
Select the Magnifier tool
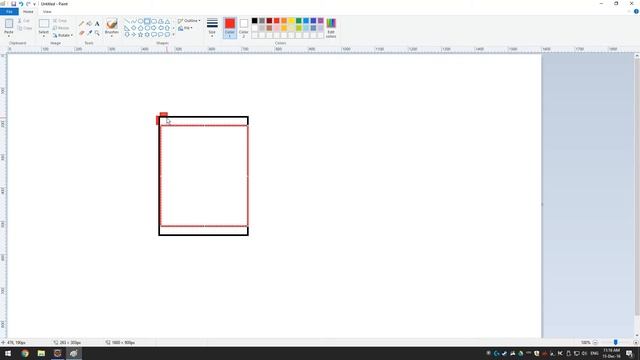(97, 33)
